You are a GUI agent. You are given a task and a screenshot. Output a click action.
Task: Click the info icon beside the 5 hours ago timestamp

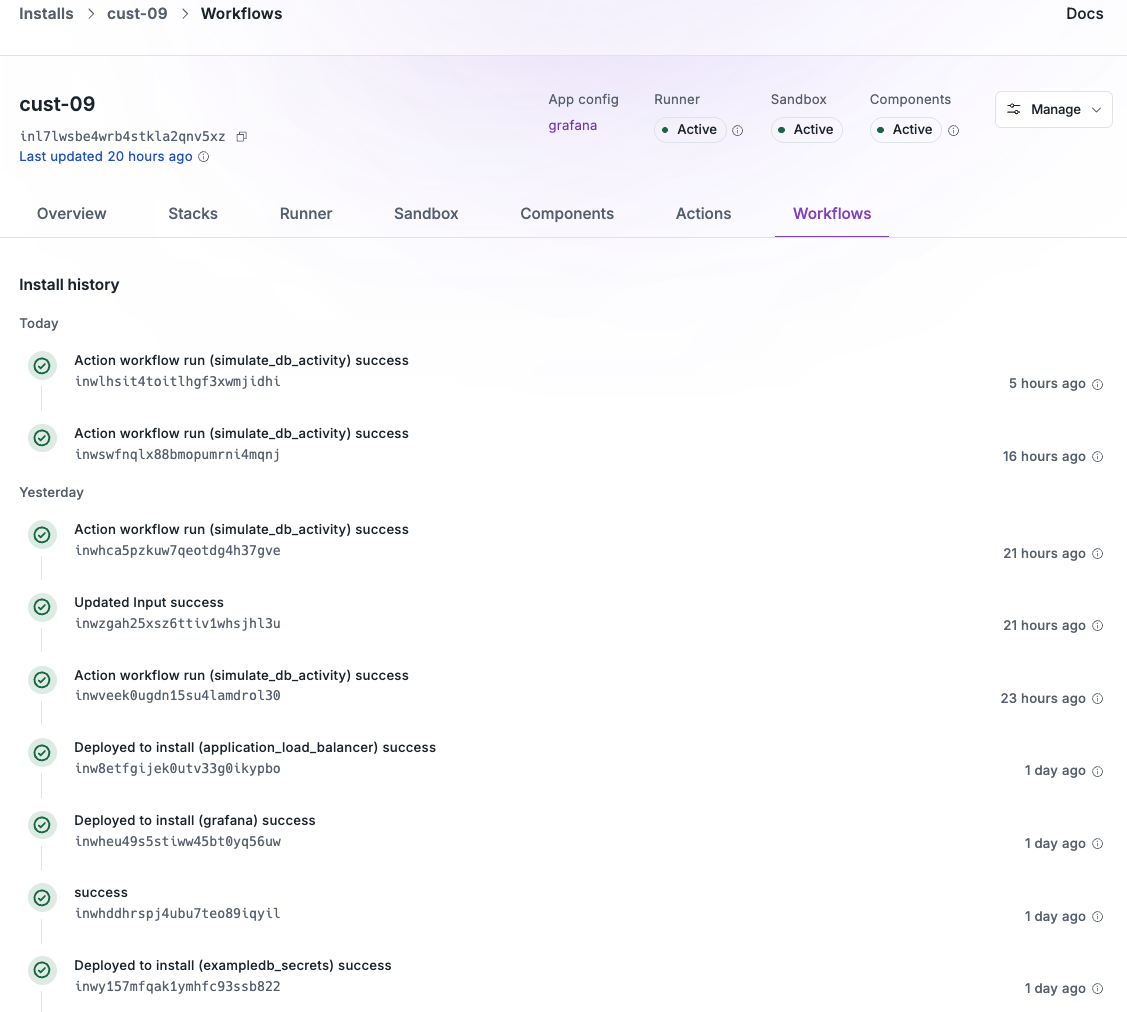1097,384
